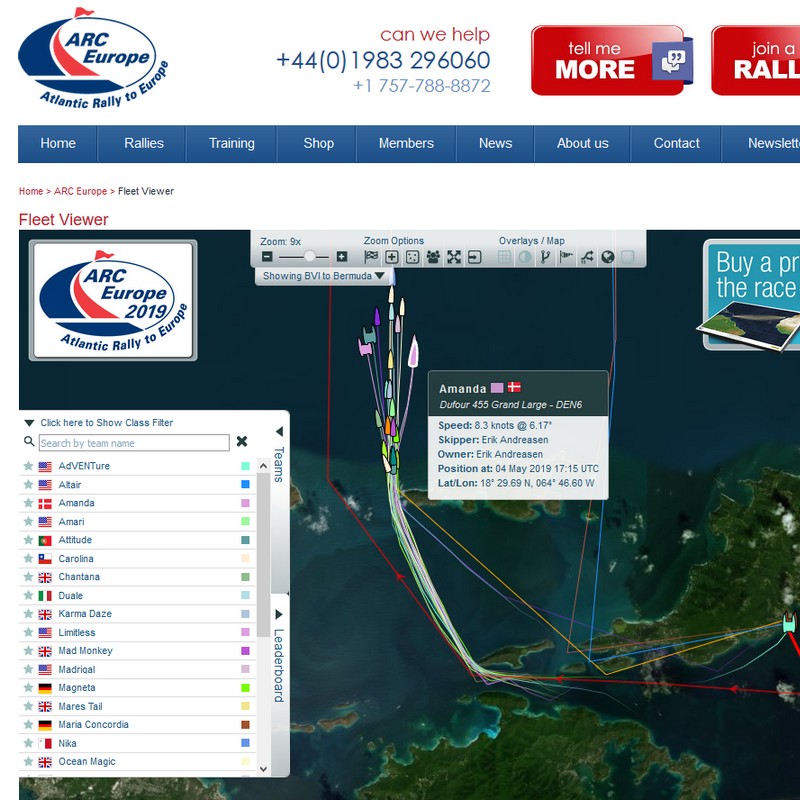The height and width of the screenshot is (800, 800).
Task: Click the zoom out minus button
Action: [x=267, y=257]
